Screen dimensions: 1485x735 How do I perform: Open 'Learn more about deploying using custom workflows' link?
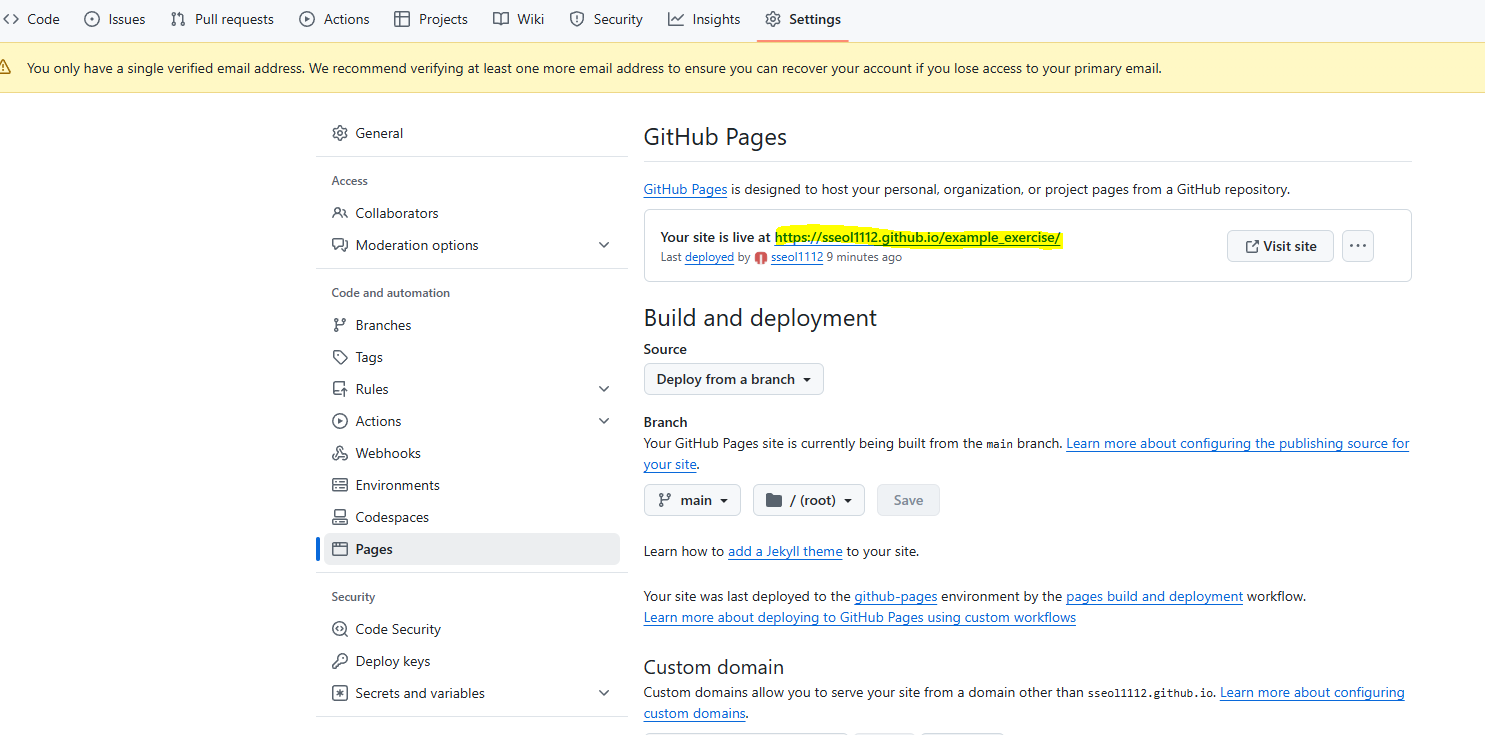pos(860,617)
